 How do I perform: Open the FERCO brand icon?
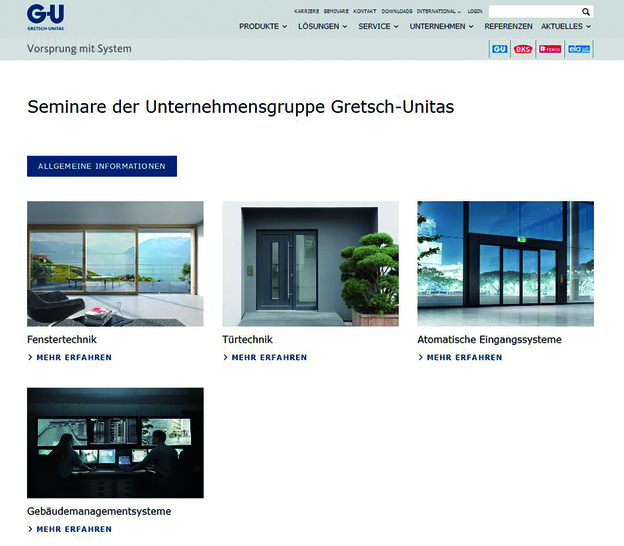(550, 48)
